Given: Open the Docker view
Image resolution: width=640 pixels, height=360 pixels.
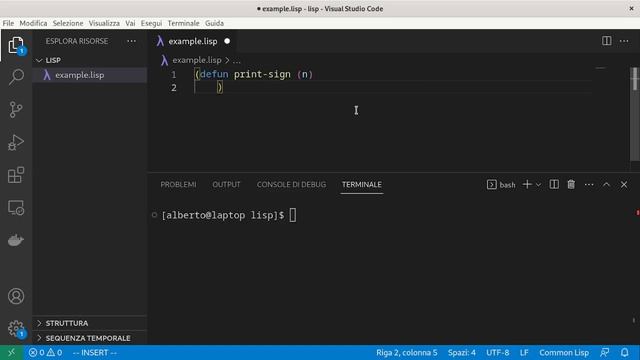Looking at the screenshot, I should point(16,240).
